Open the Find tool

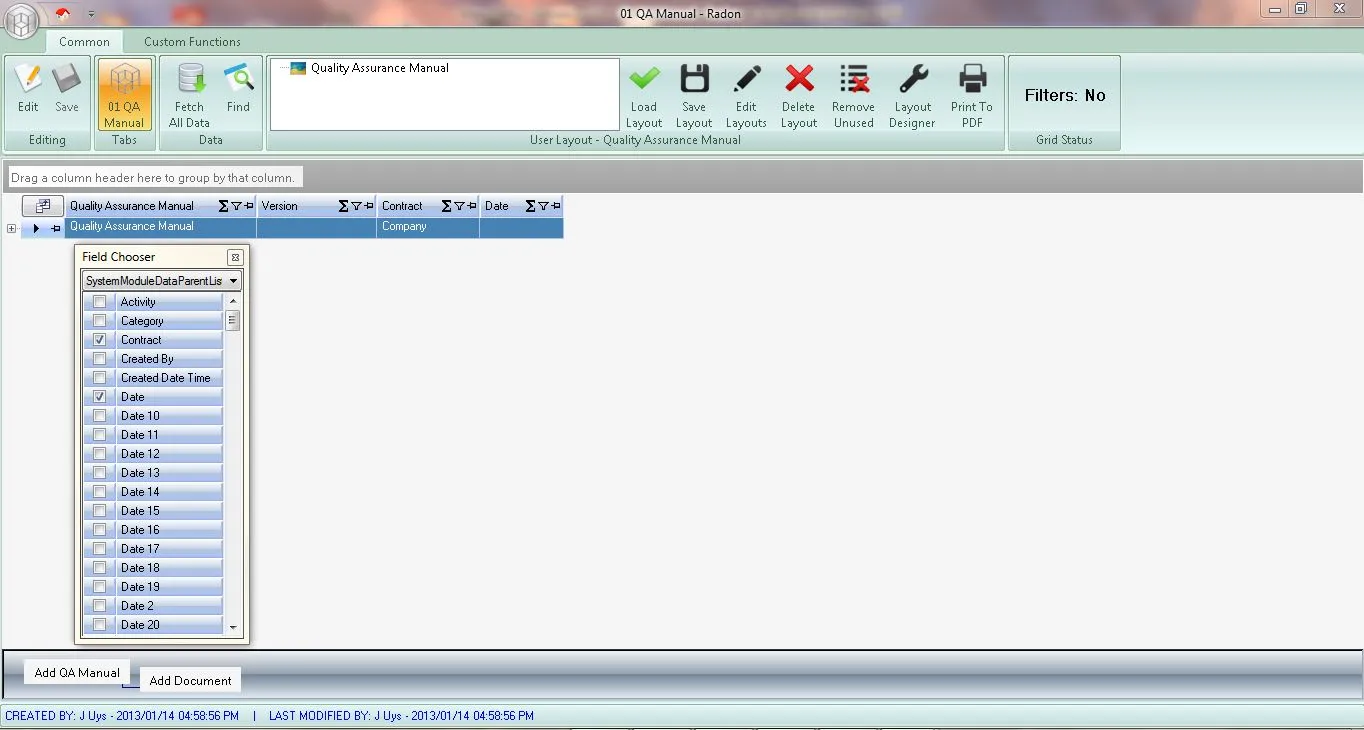pos(238,88)
